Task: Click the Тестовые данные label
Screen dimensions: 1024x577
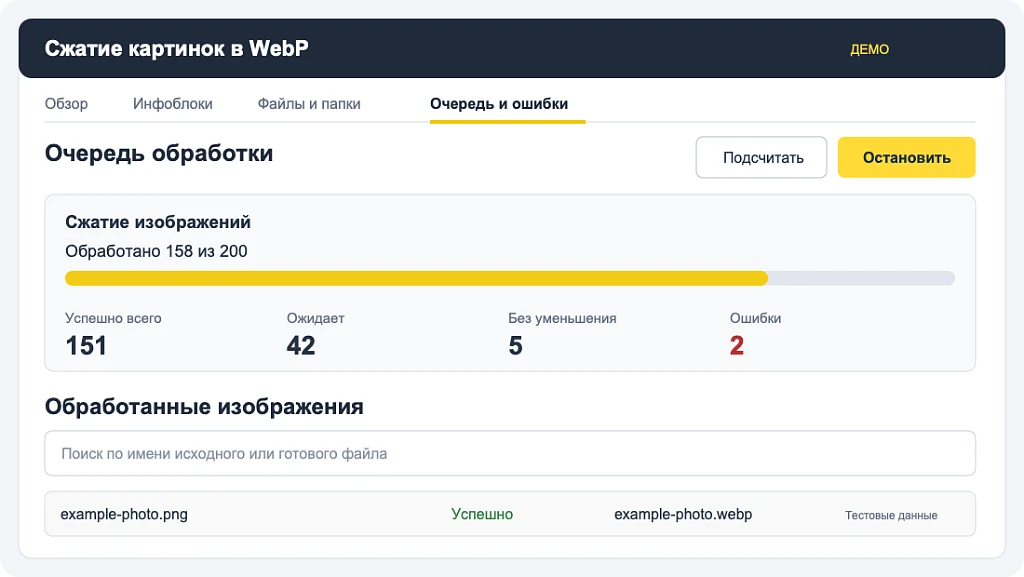Action: tap(891, 515)
